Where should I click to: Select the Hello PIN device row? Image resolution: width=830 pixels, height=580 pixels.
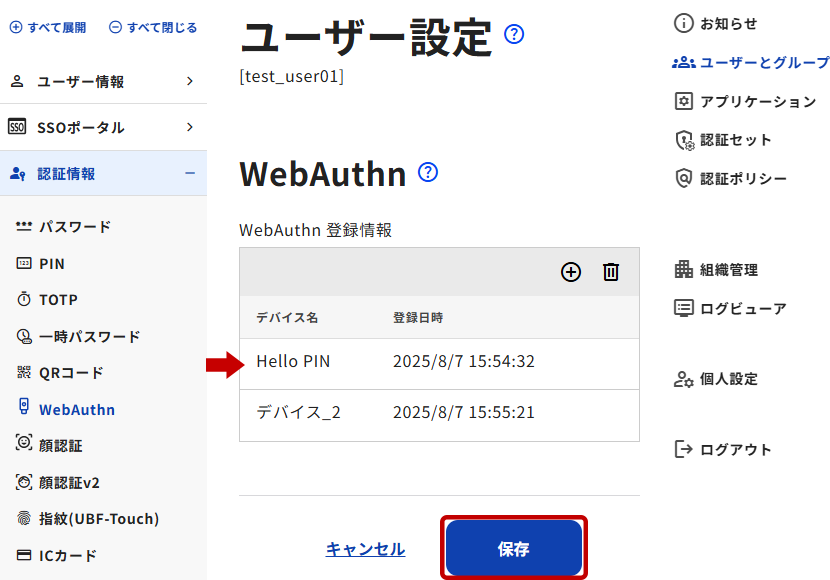tap(439, 362)
